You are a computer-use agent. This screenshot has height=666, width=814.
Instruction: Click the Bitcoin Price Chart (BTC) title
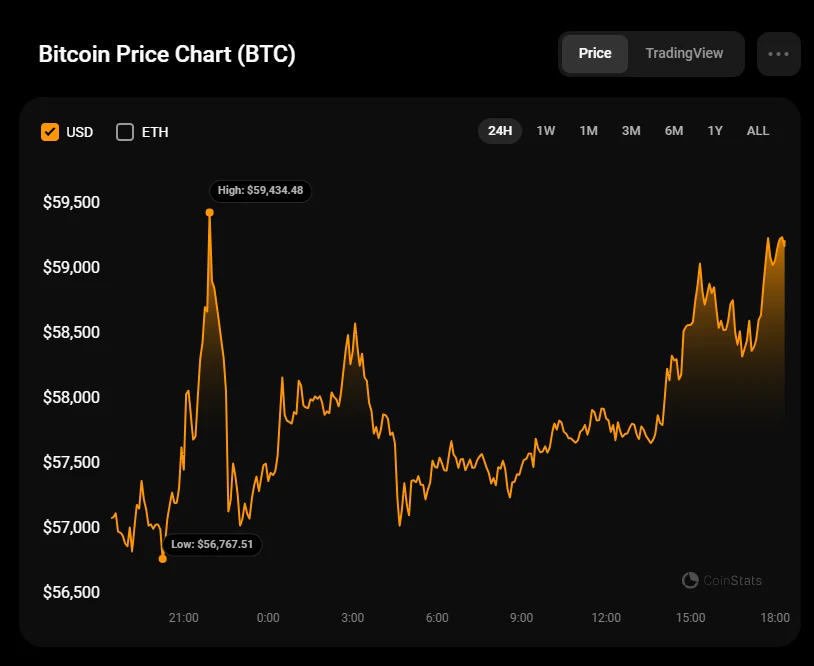point(167,54)
